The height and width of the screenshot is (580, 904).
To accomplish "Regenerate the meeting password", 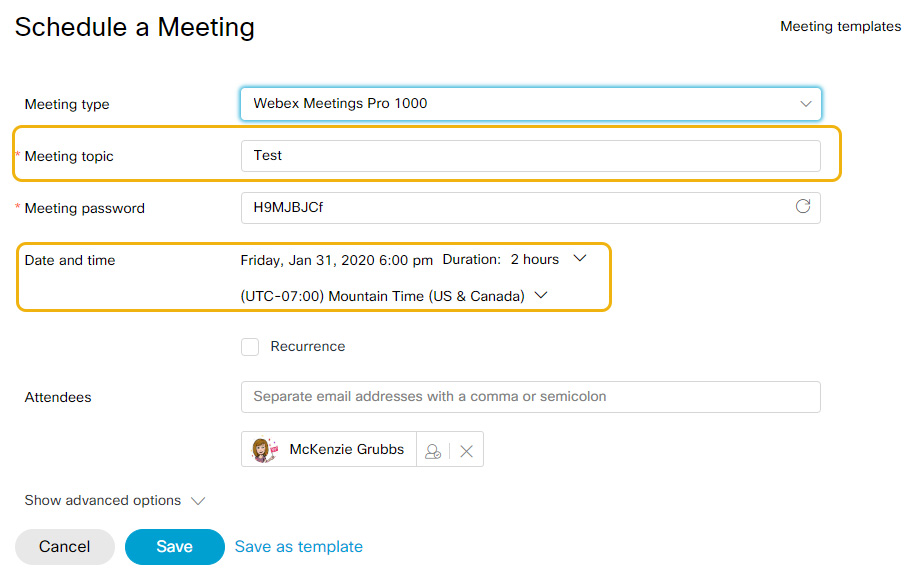I will click(803, 207).
